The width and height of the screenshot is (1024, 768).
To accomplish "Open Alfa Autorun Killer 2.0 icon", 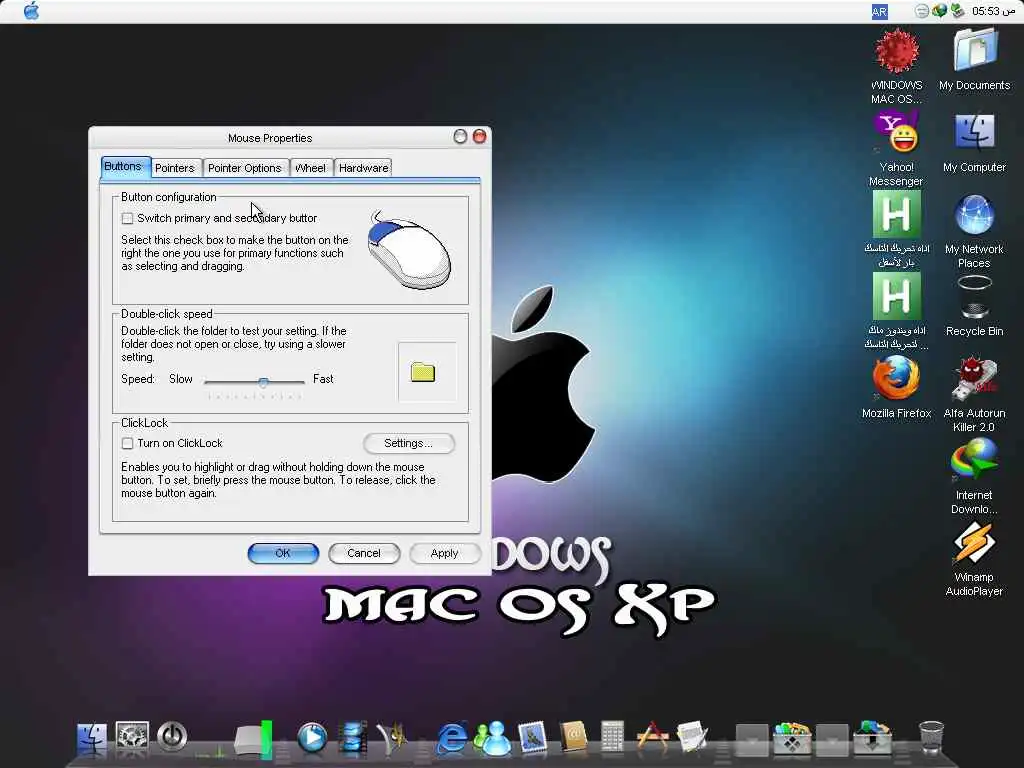I will click(974, 394).
